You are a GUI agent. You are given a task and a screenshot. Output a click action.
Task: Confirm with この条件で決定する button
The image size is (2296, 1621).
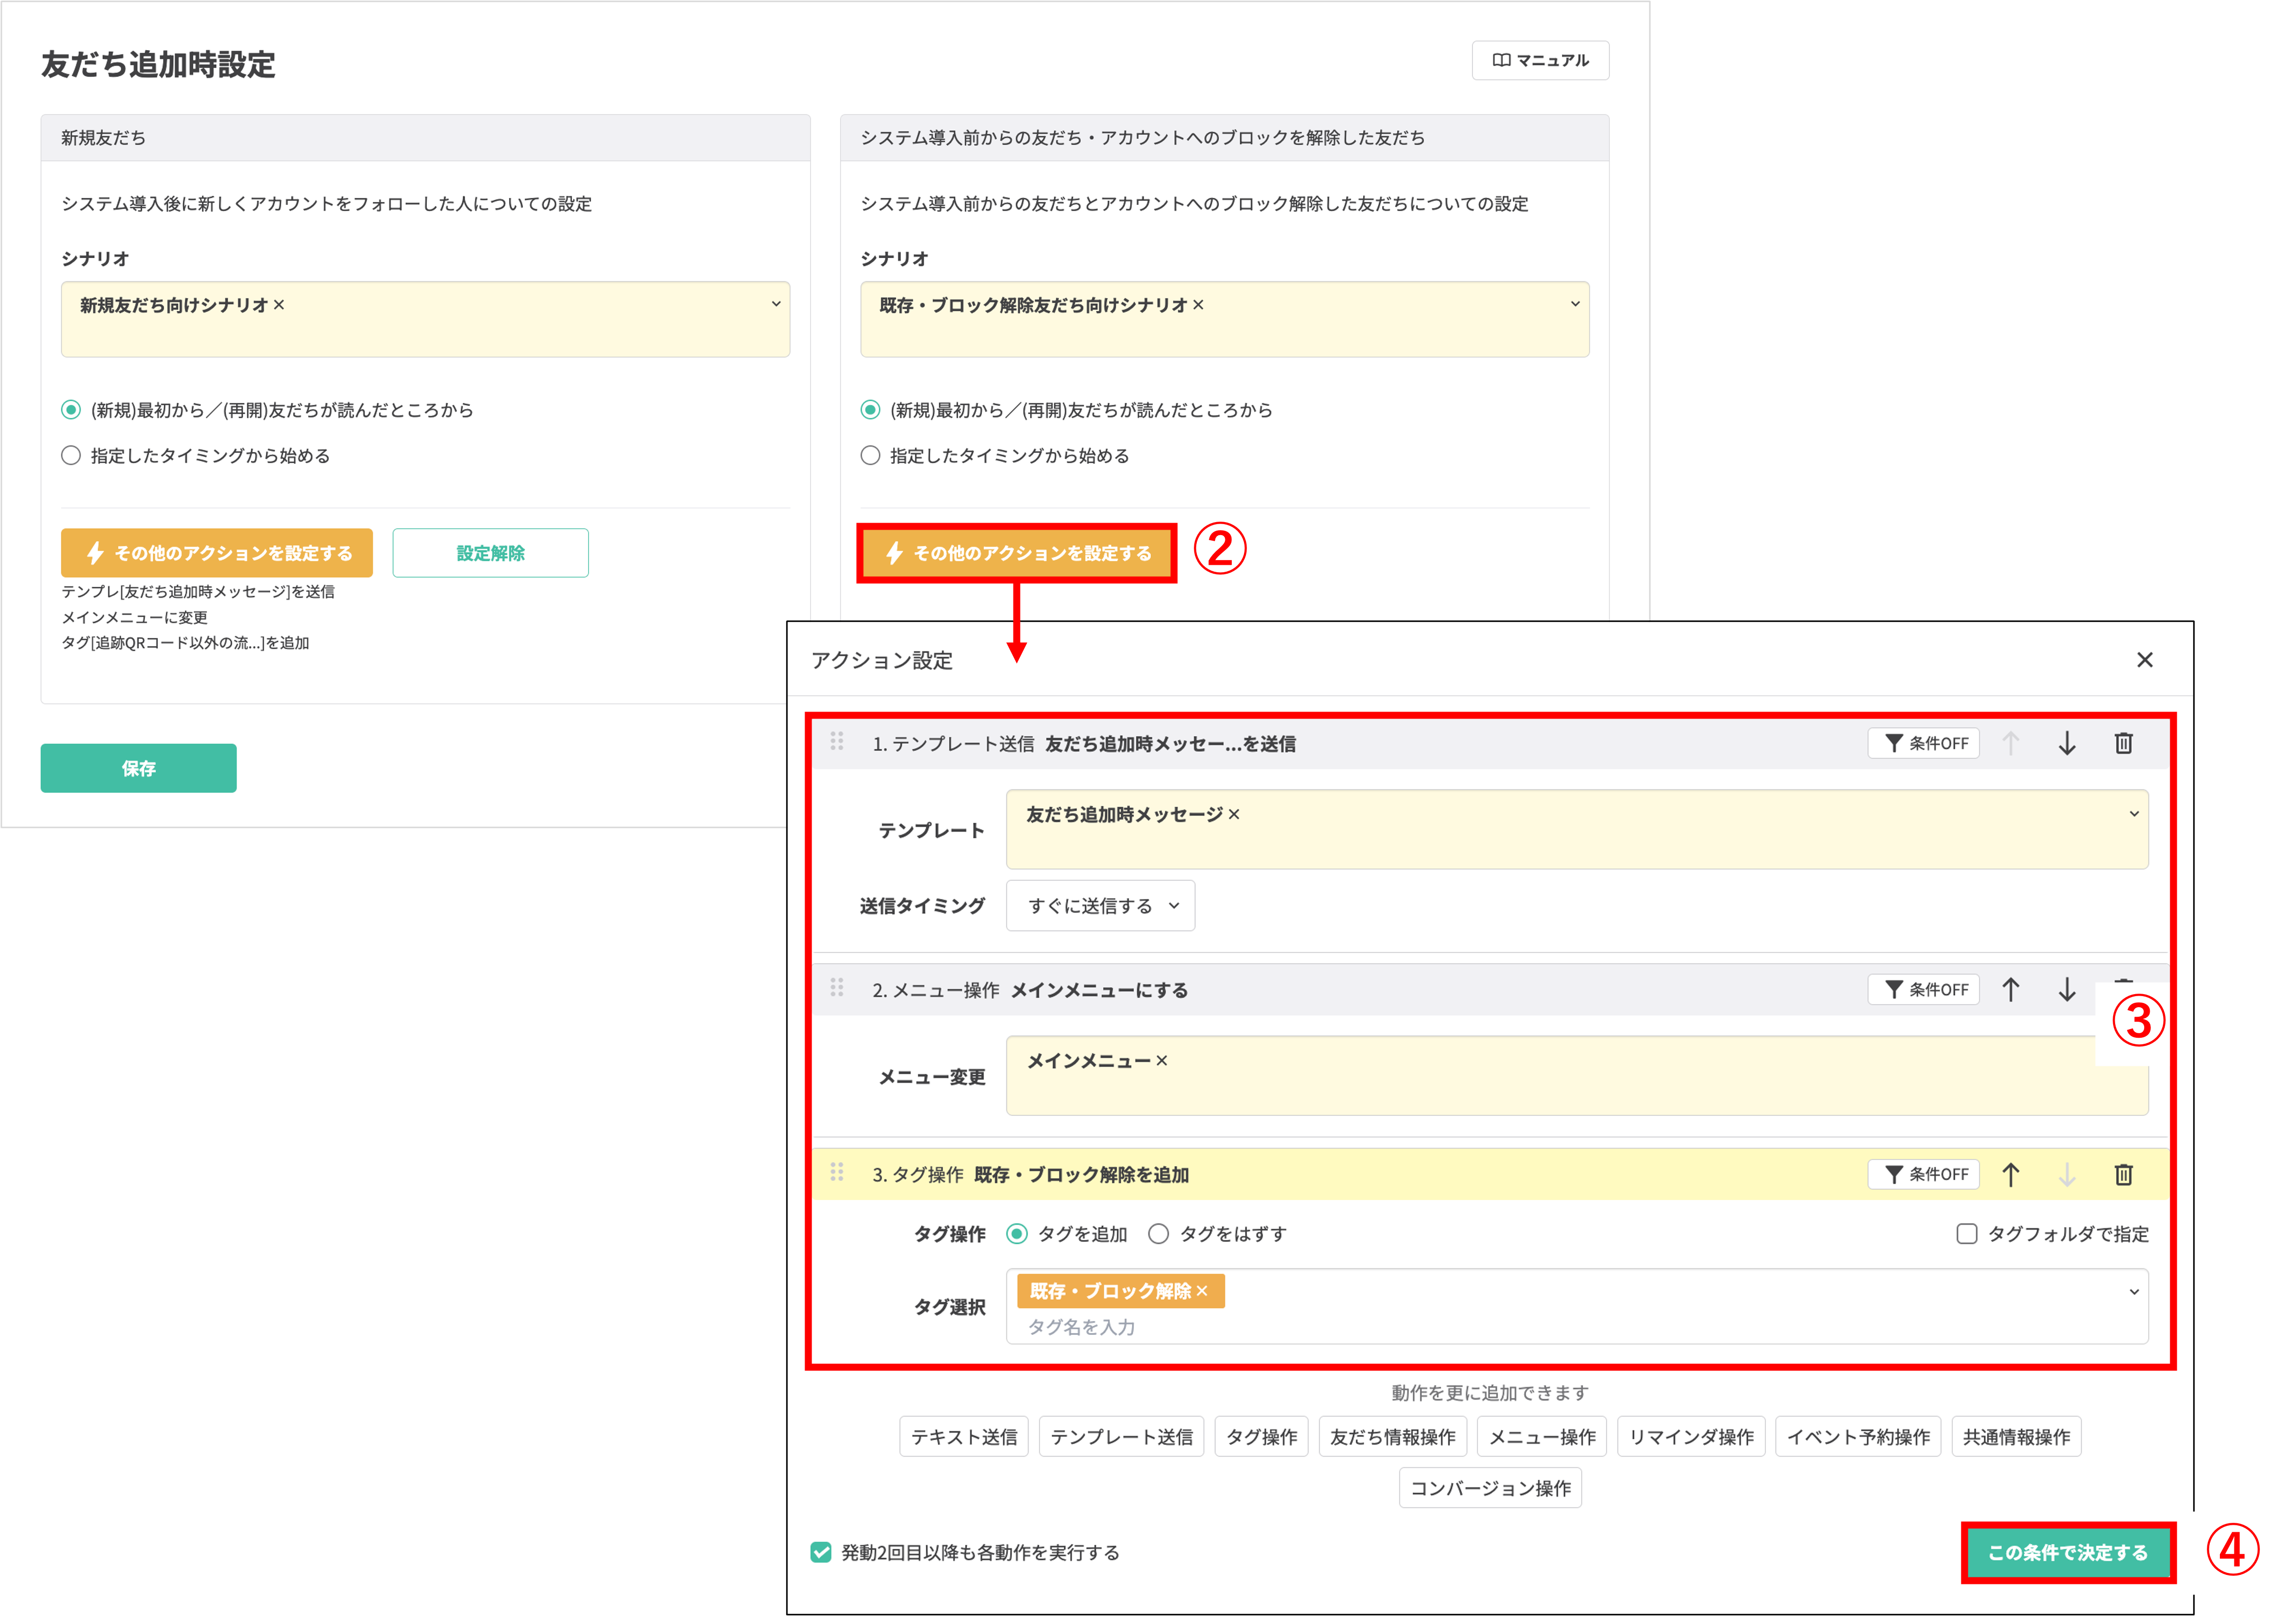[x=2067, y=1552]
